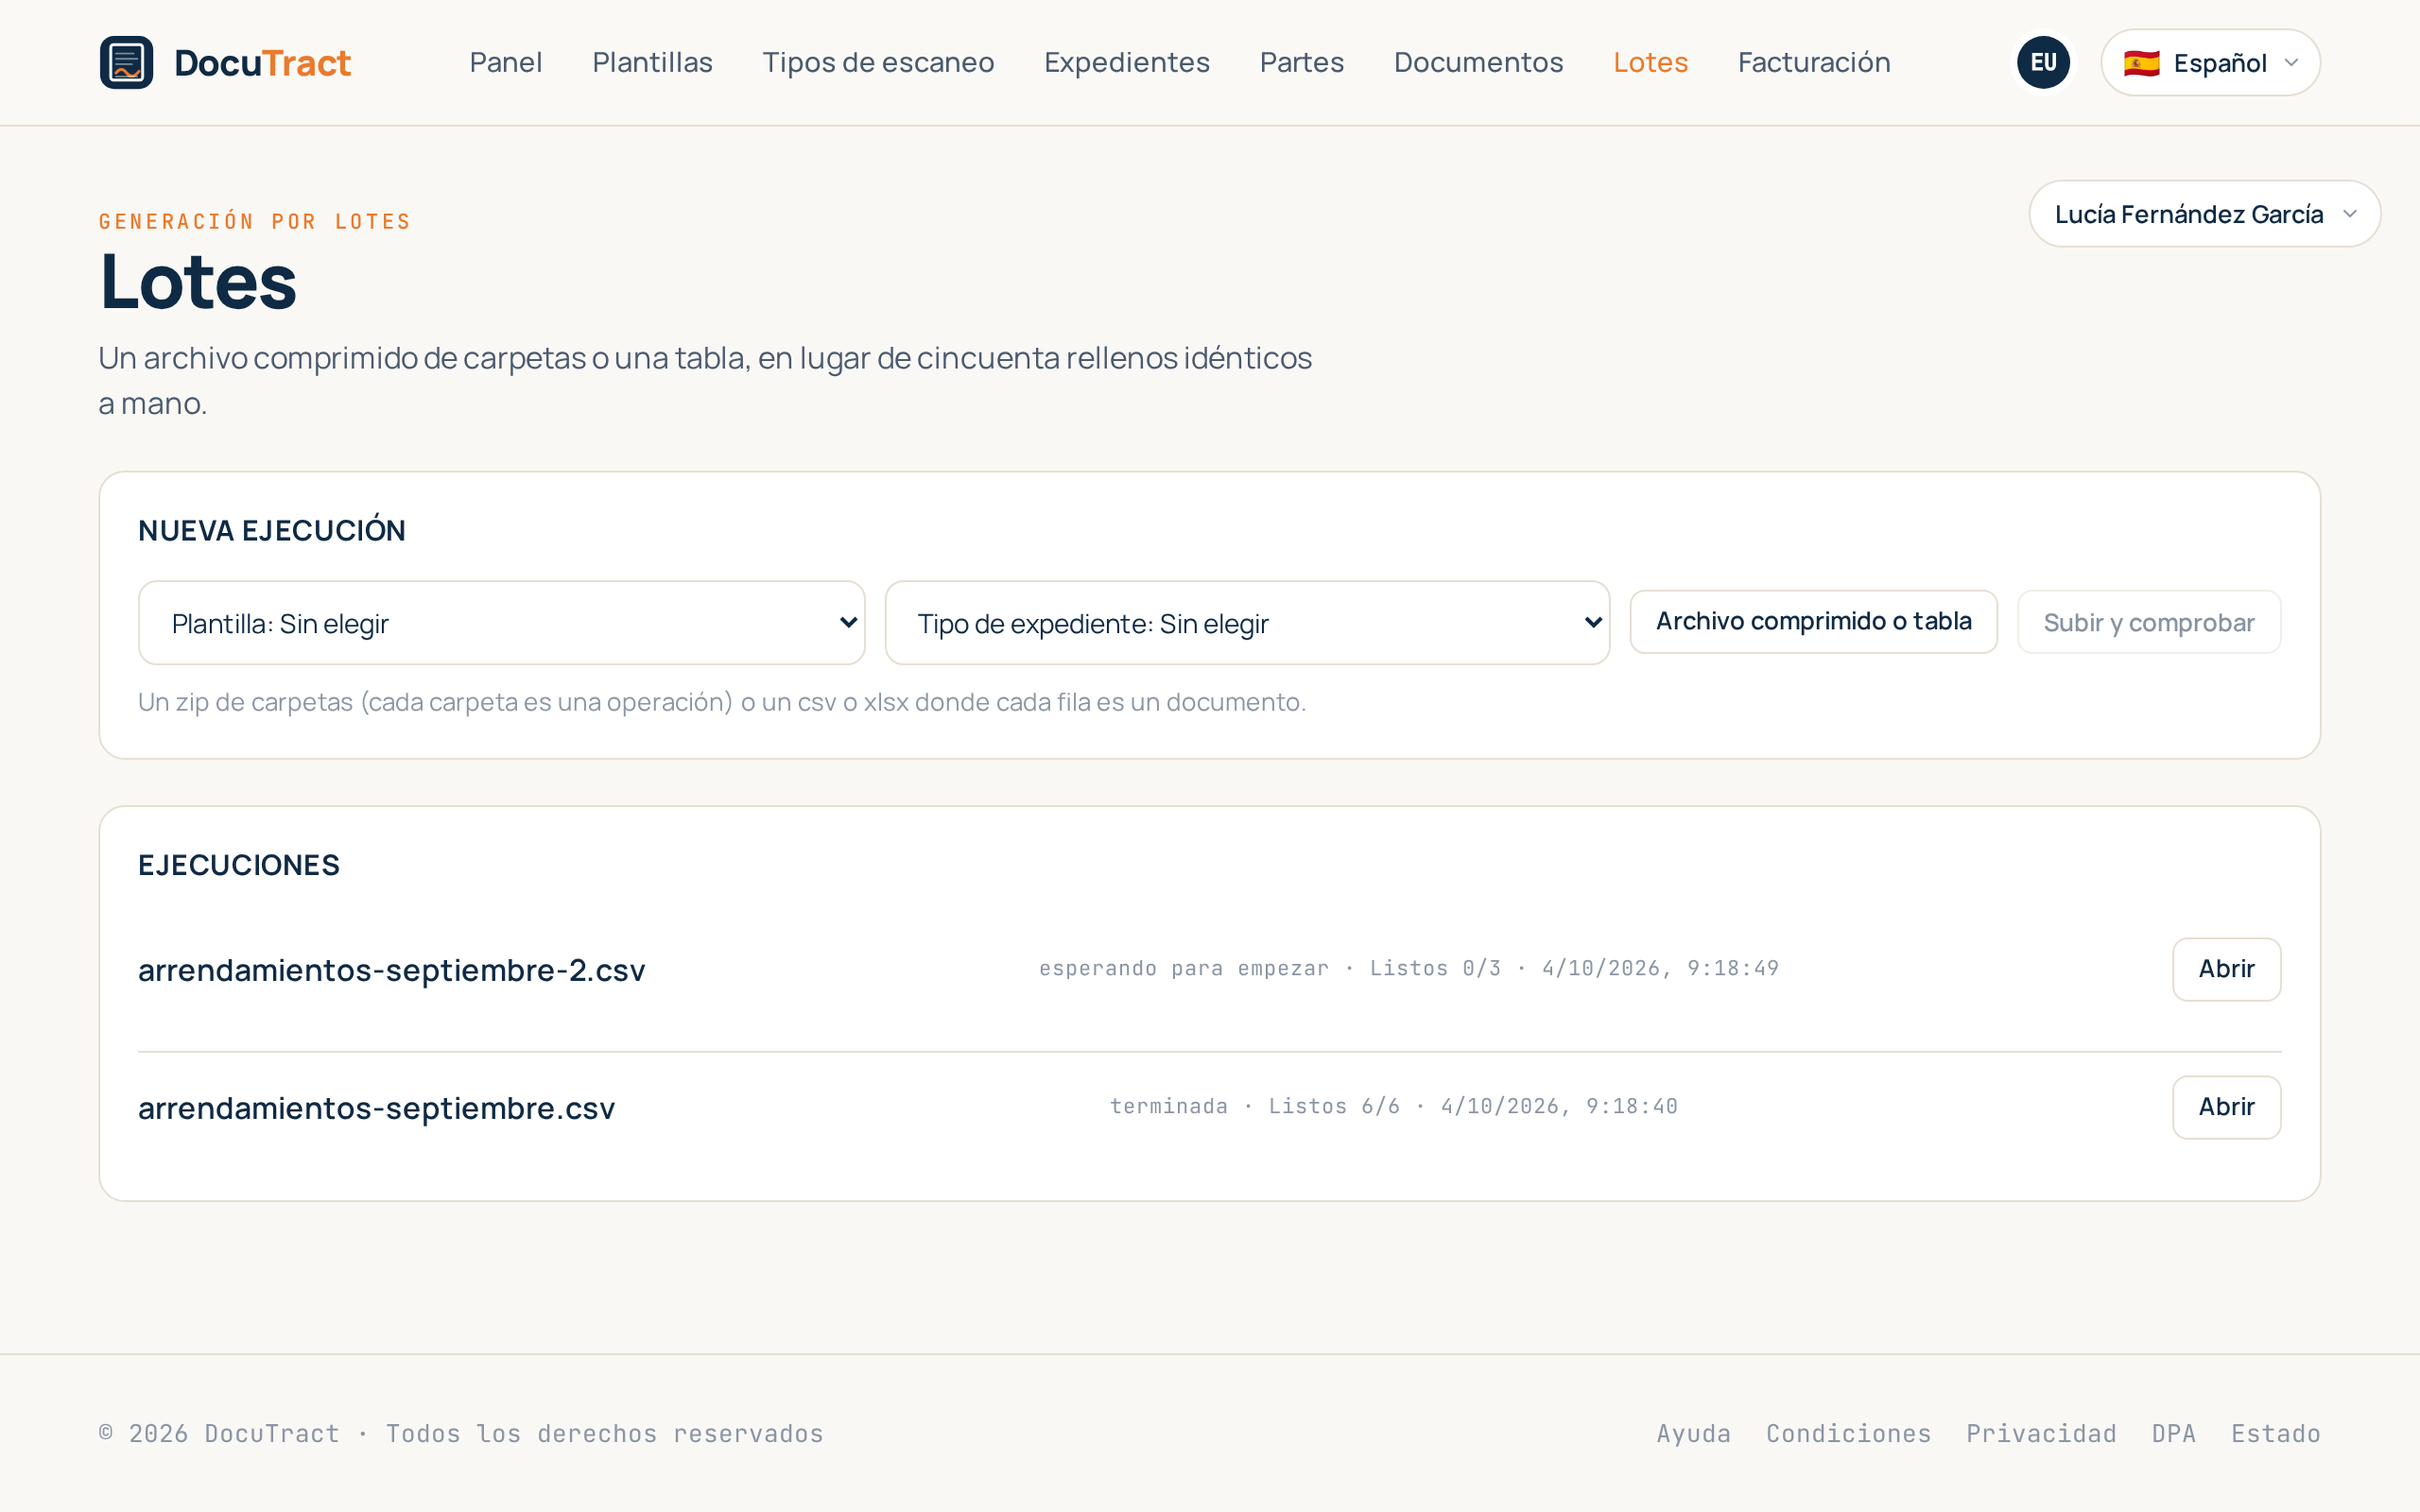This screenshot has height=1512, width=2420.
Task: Open the Expedientes page
Action: tap(1127, 62)
